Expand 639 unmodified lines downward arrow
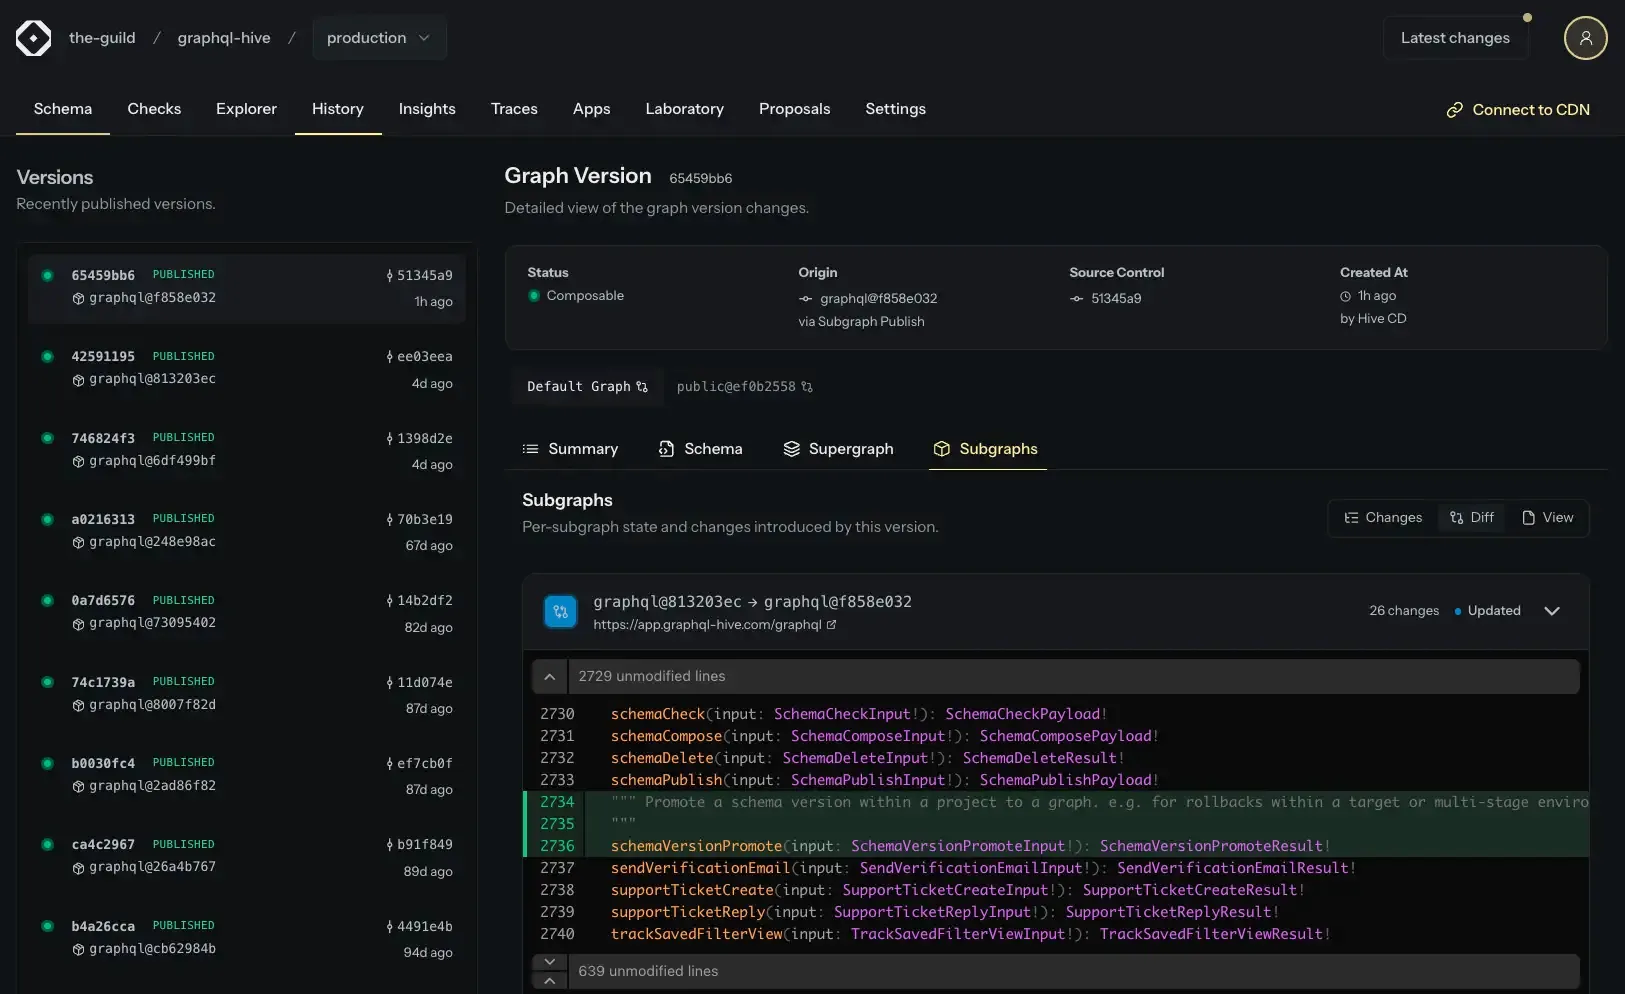 pos(549,962)
